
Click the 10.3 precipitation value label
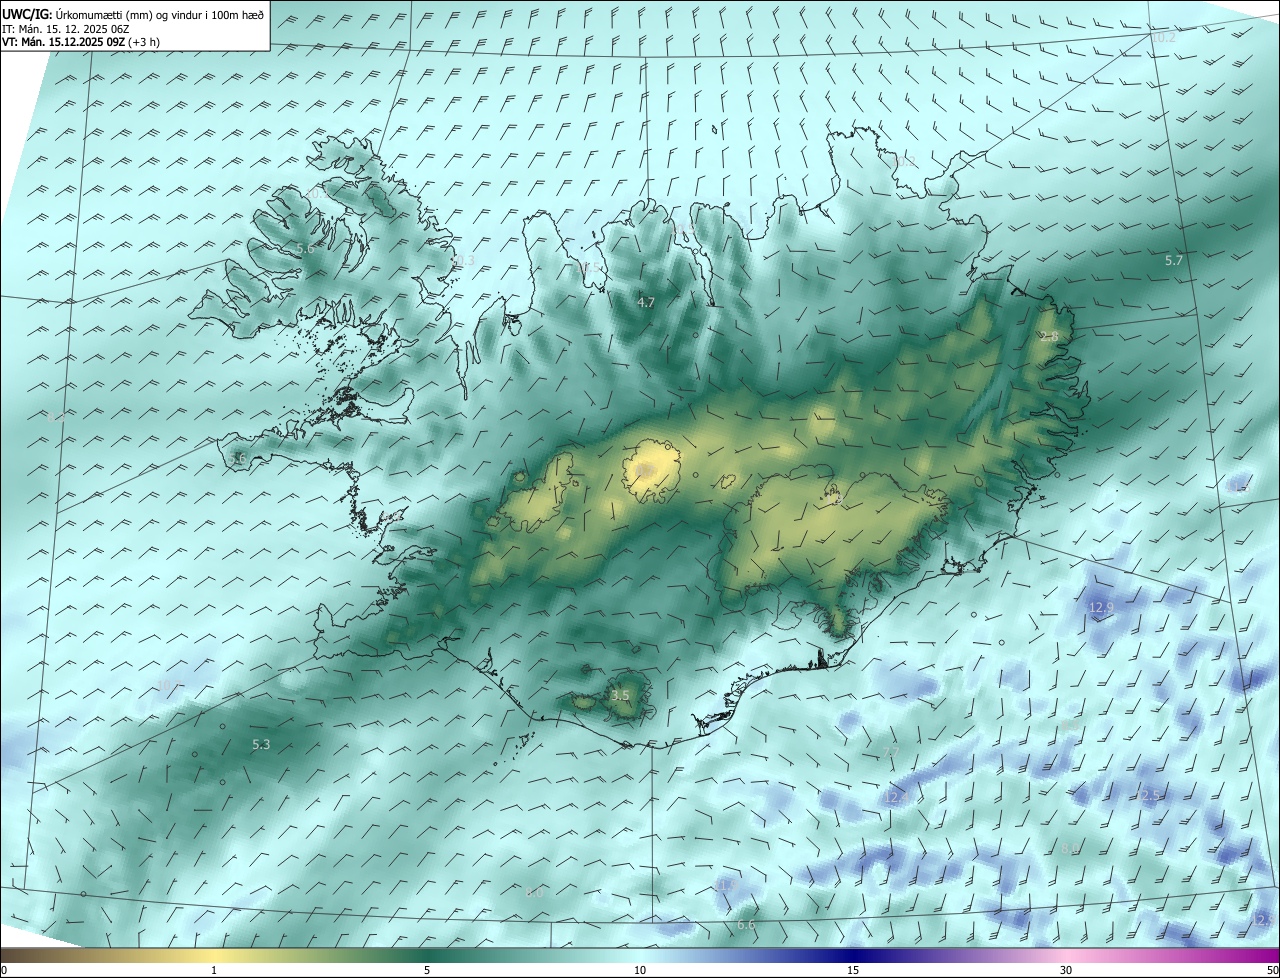click(462, 260)
